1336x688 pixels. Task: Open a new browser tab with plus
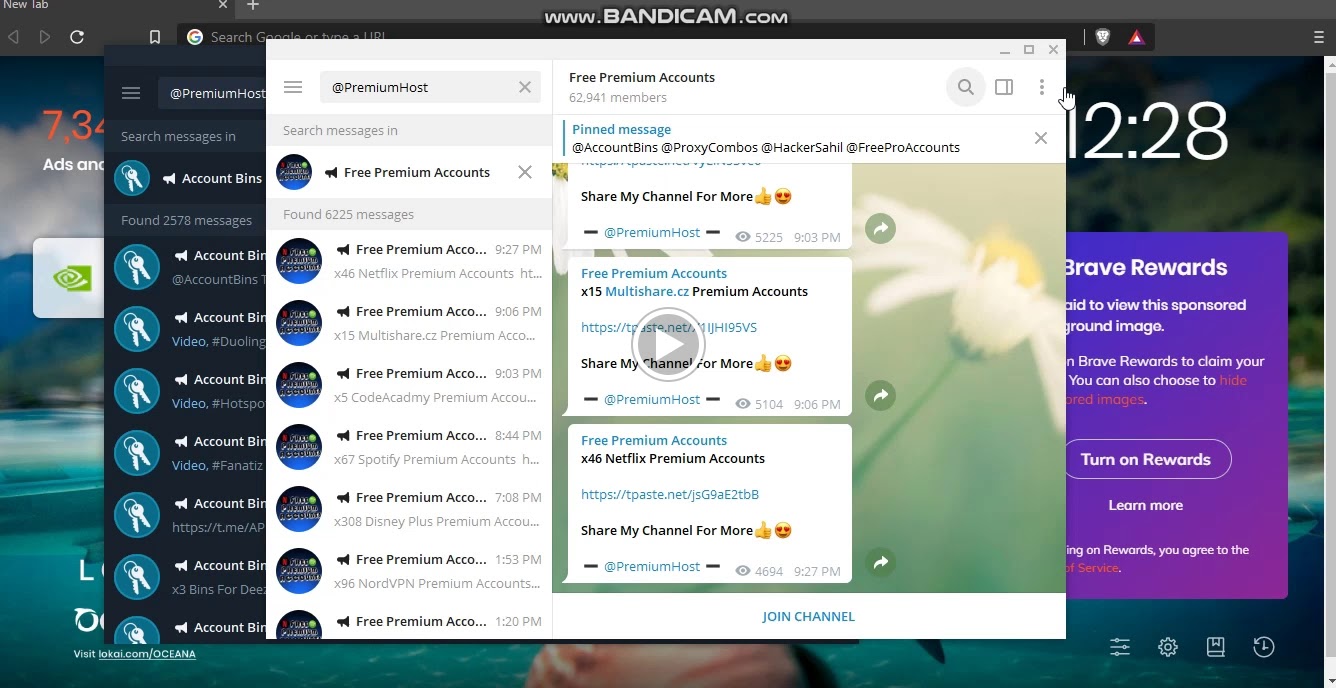[253, 5]
